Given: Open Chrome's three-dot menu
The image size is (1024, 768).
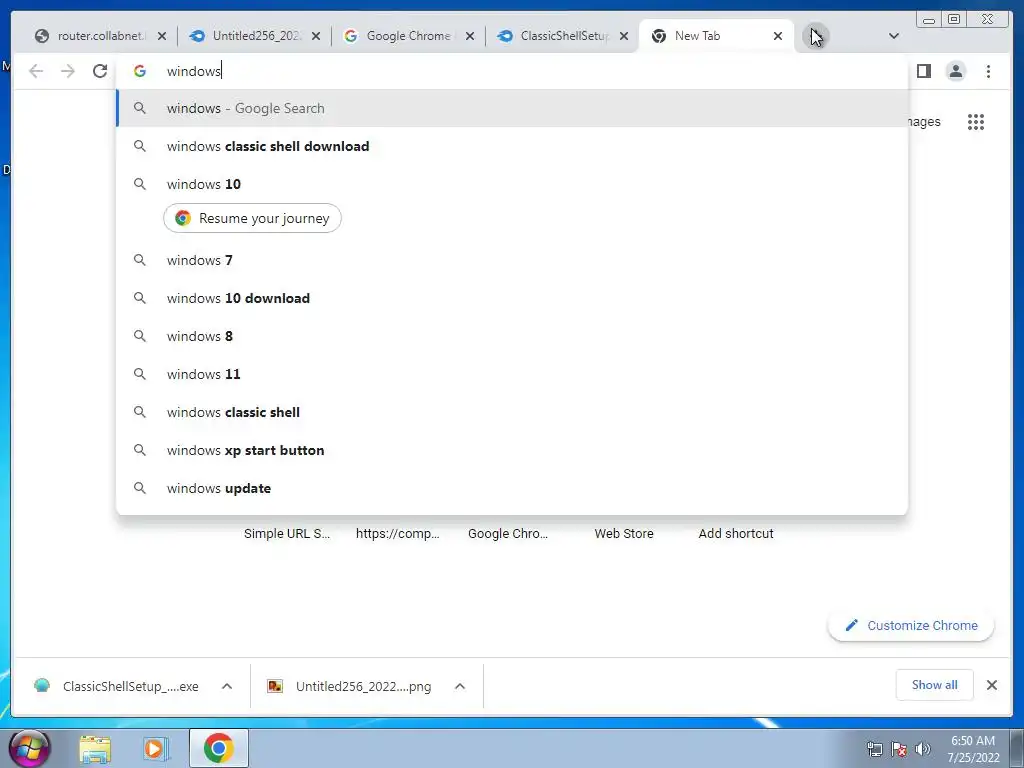Looking at the screenshot, I should coord(988,71).
